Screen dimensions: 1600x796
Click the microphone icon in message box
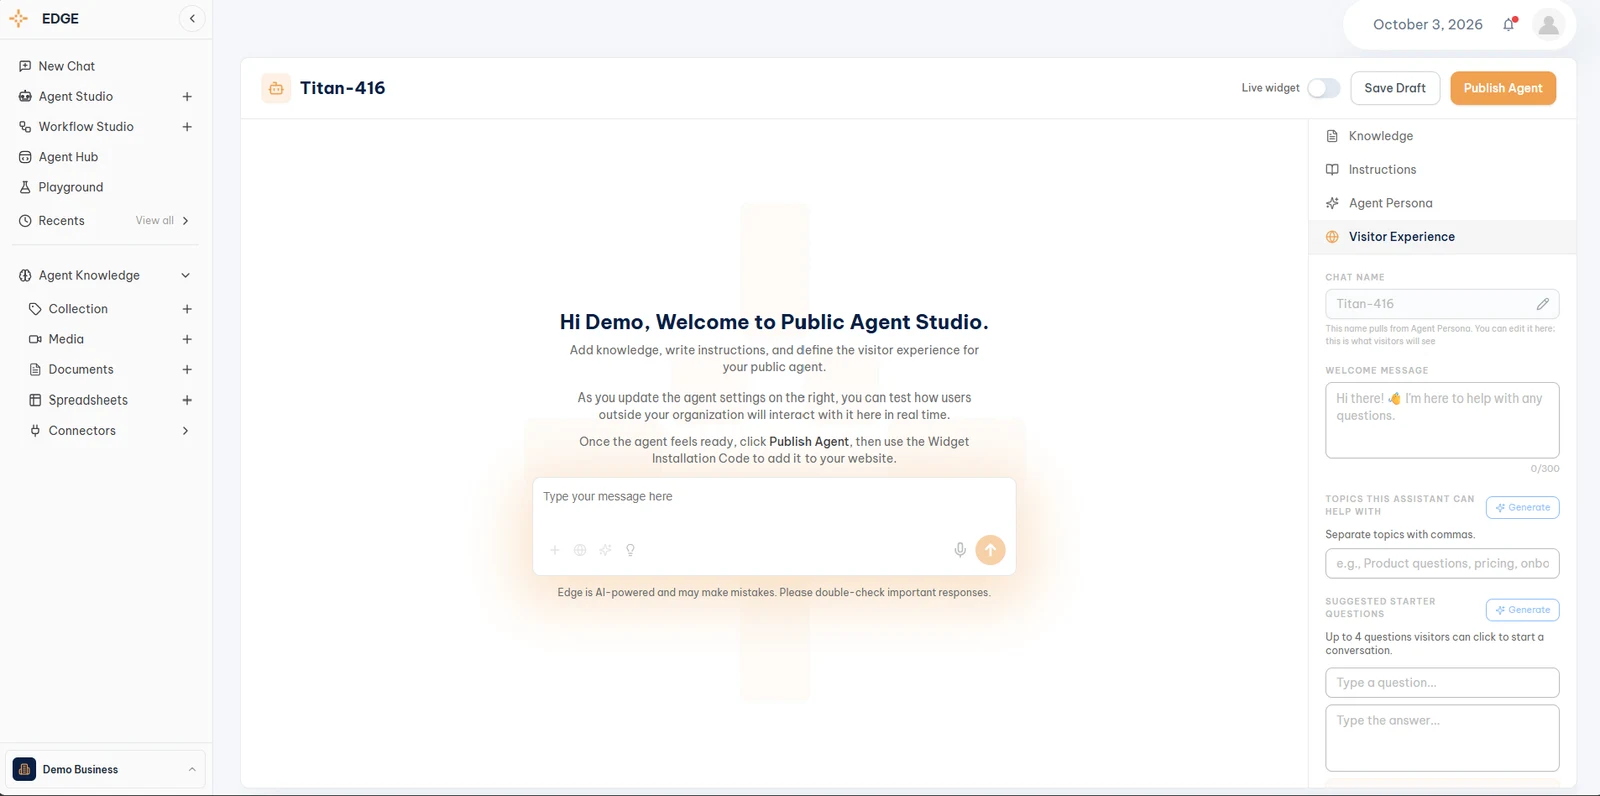pyautogui.click(x=960, y=550)
